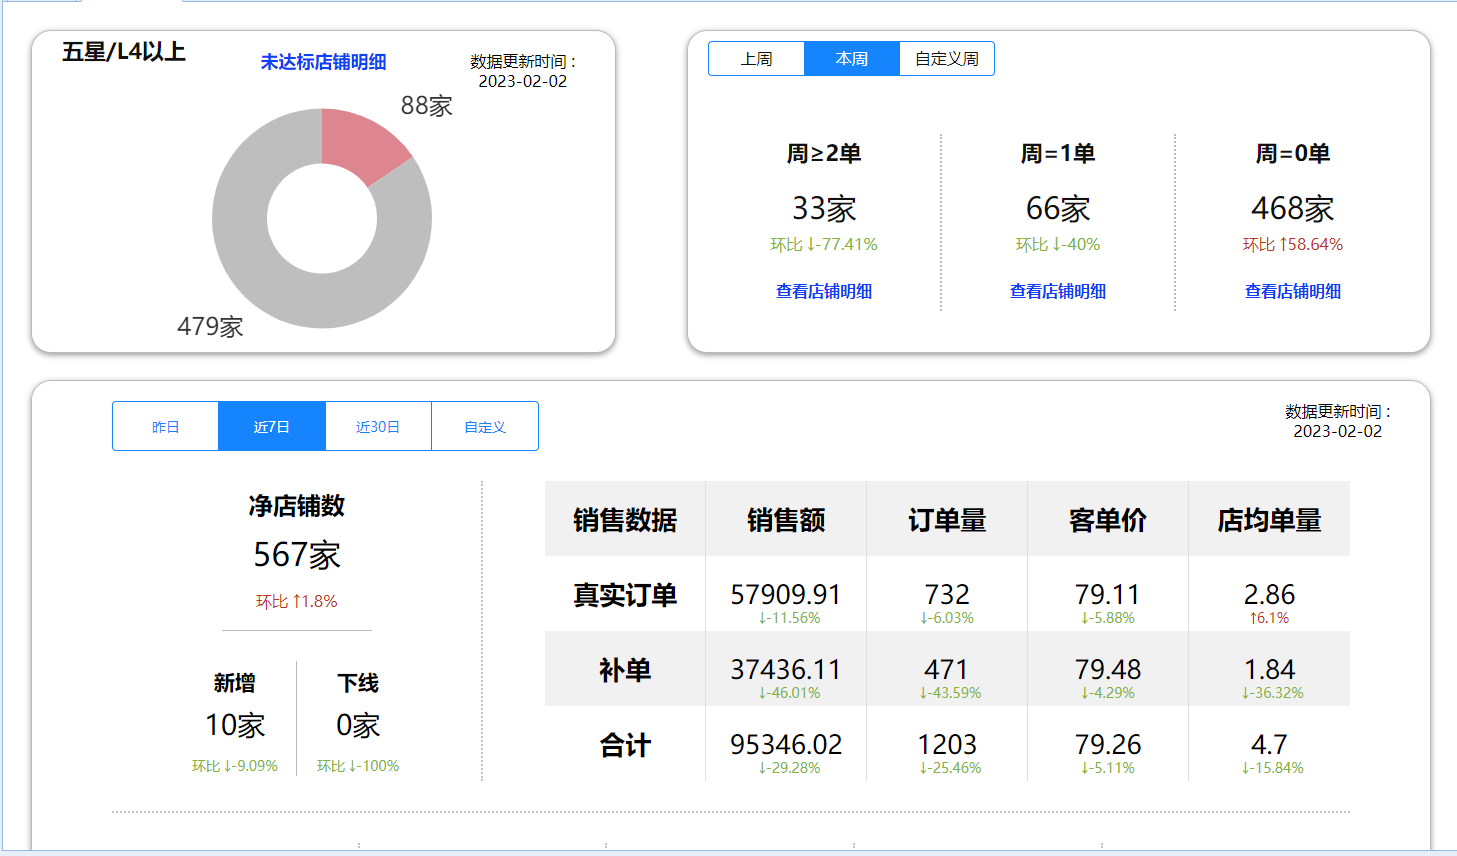Viewport: 1457px width, 856px height.
Task: Click the 真实订单 row label
Action: (x=625, y=595)
